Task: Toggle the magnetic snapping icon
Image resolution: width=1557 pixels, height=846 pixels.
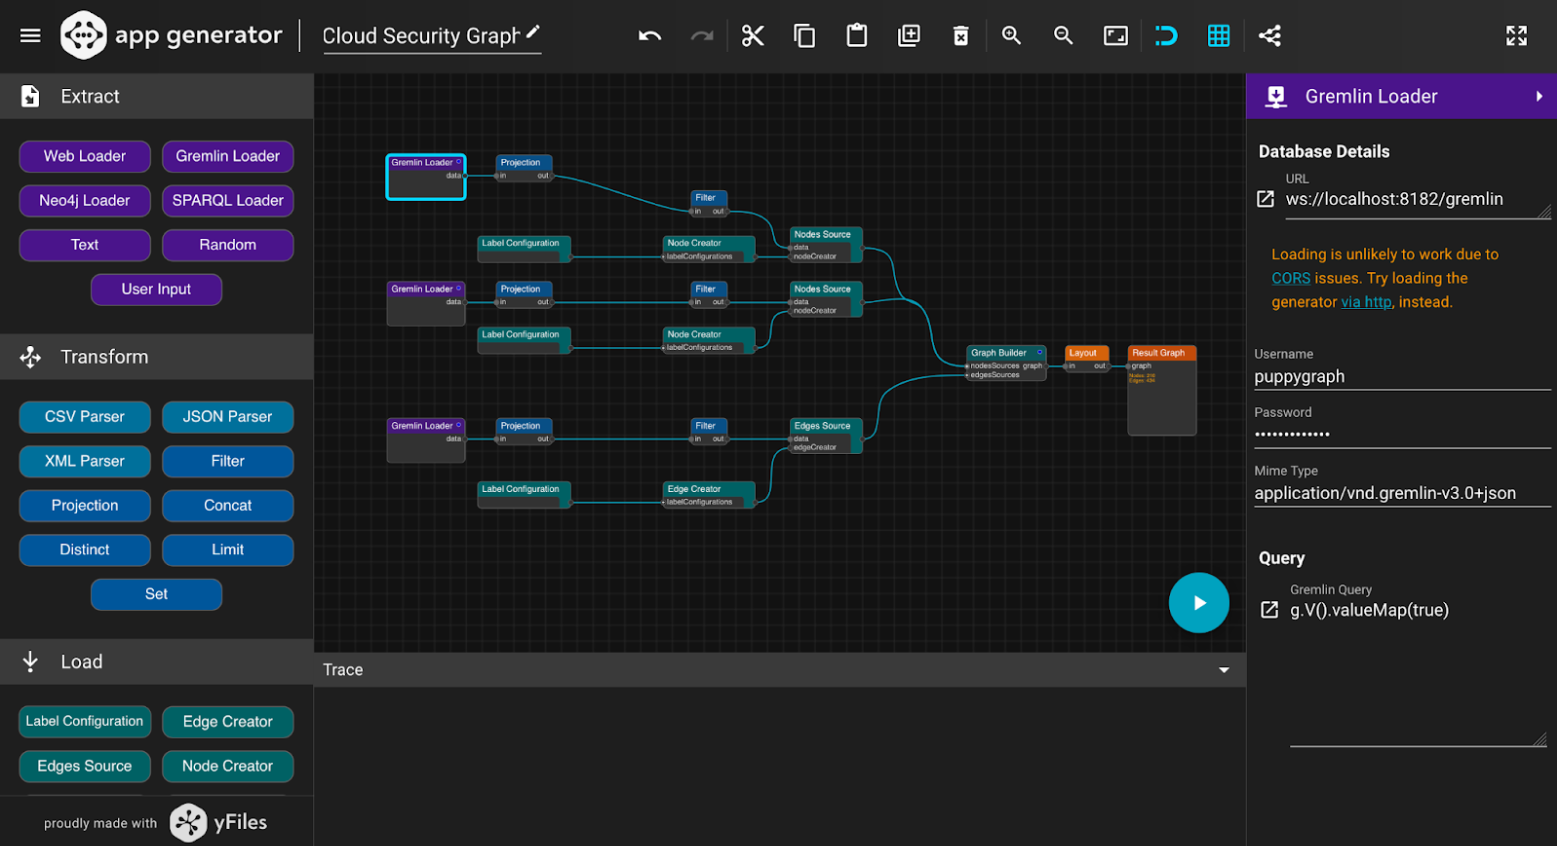Action: pyautogui.click(x=1167, y=35)
